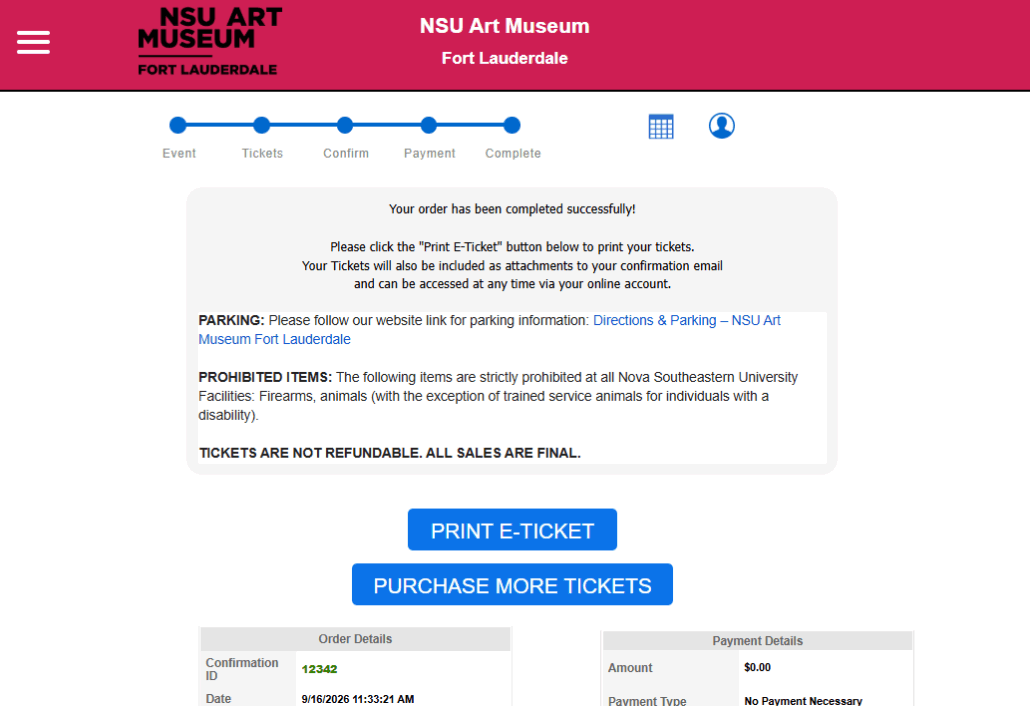
Task: Click the Payment Type label
Action: click(647, 701)
